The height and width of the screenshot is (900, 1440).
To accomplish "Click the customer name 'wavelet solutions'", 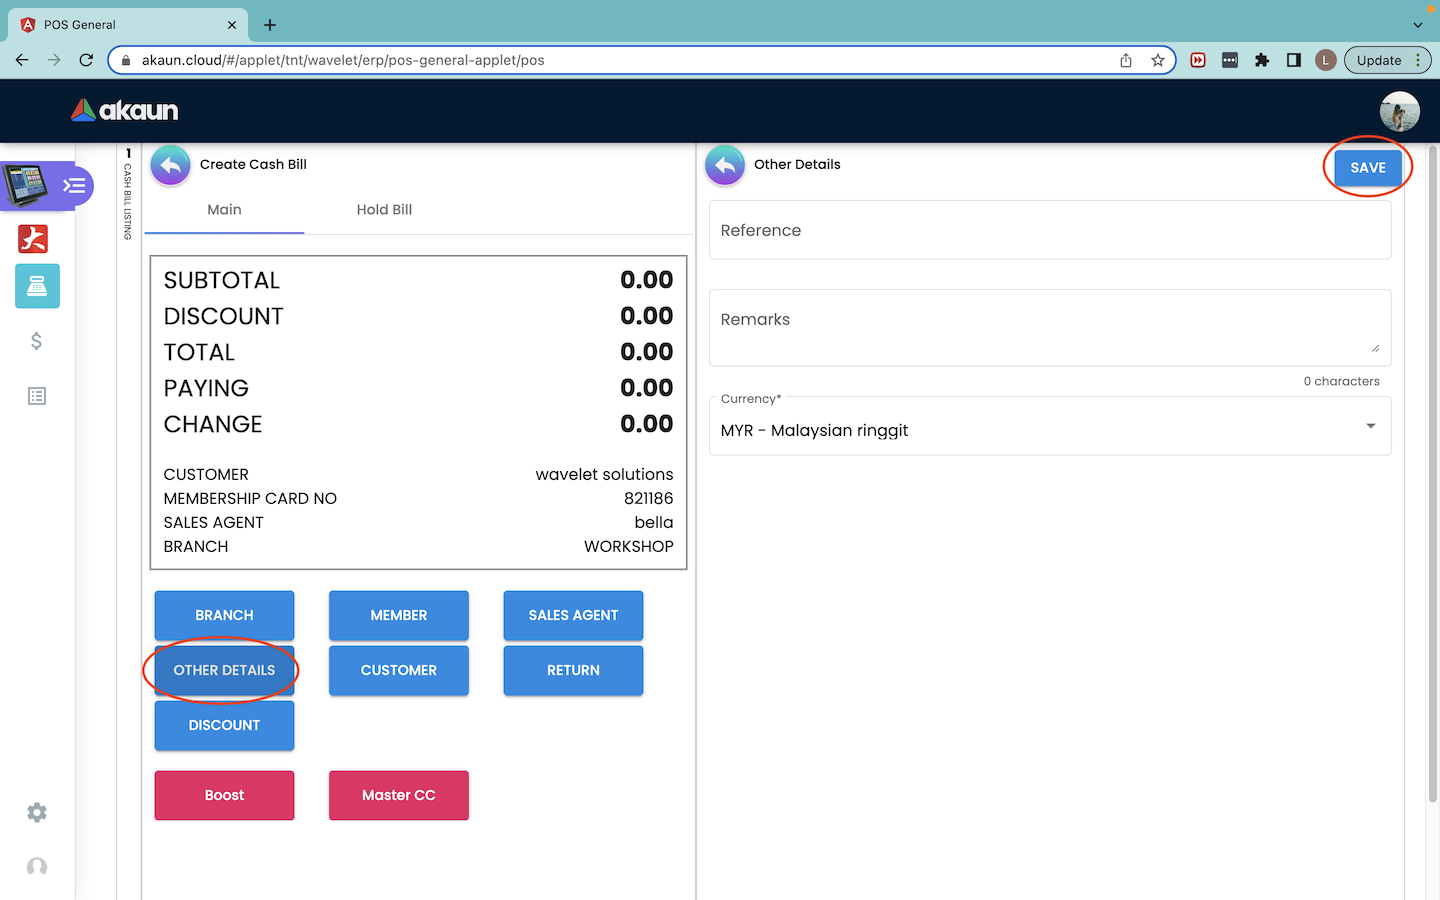I will click(x=604, y=474).
